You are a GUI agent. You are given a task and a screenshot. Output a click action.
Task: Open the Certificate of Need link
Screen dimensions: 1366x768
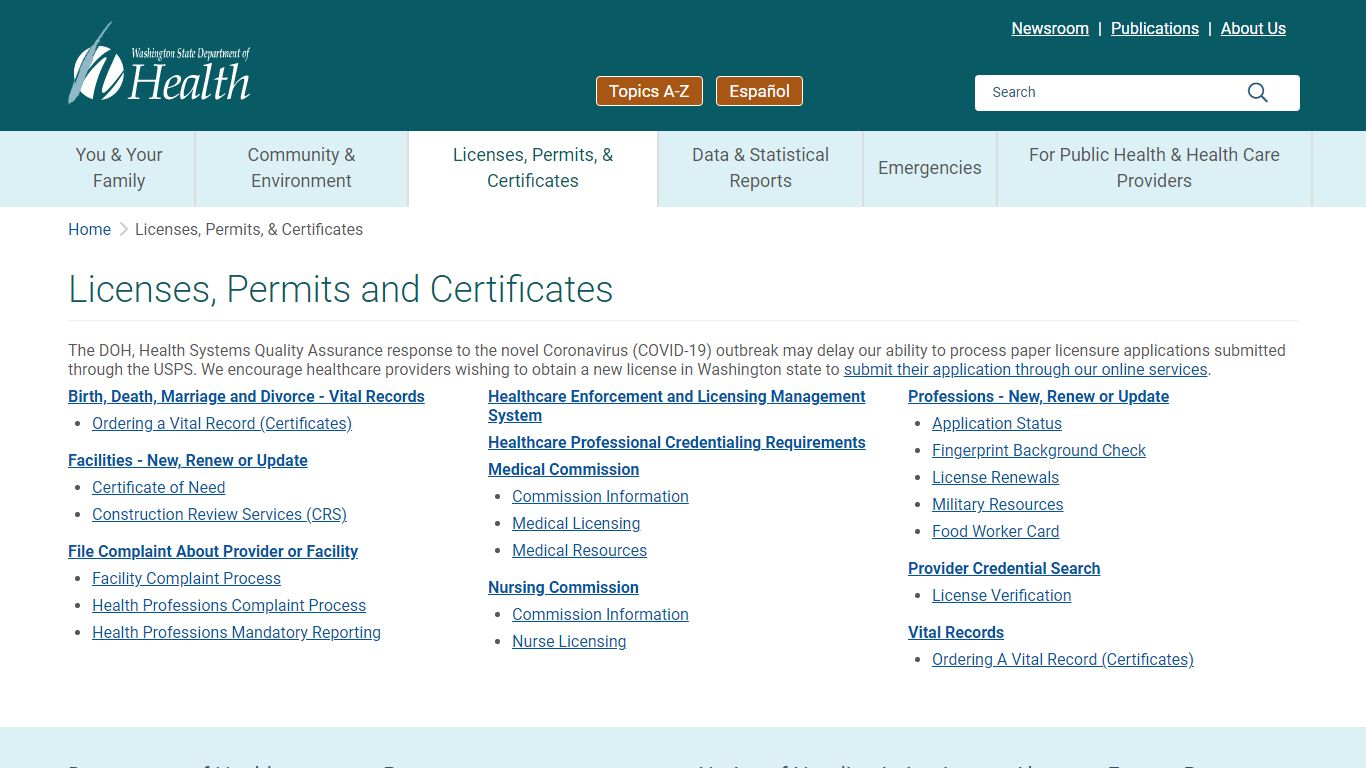point(158,488)
